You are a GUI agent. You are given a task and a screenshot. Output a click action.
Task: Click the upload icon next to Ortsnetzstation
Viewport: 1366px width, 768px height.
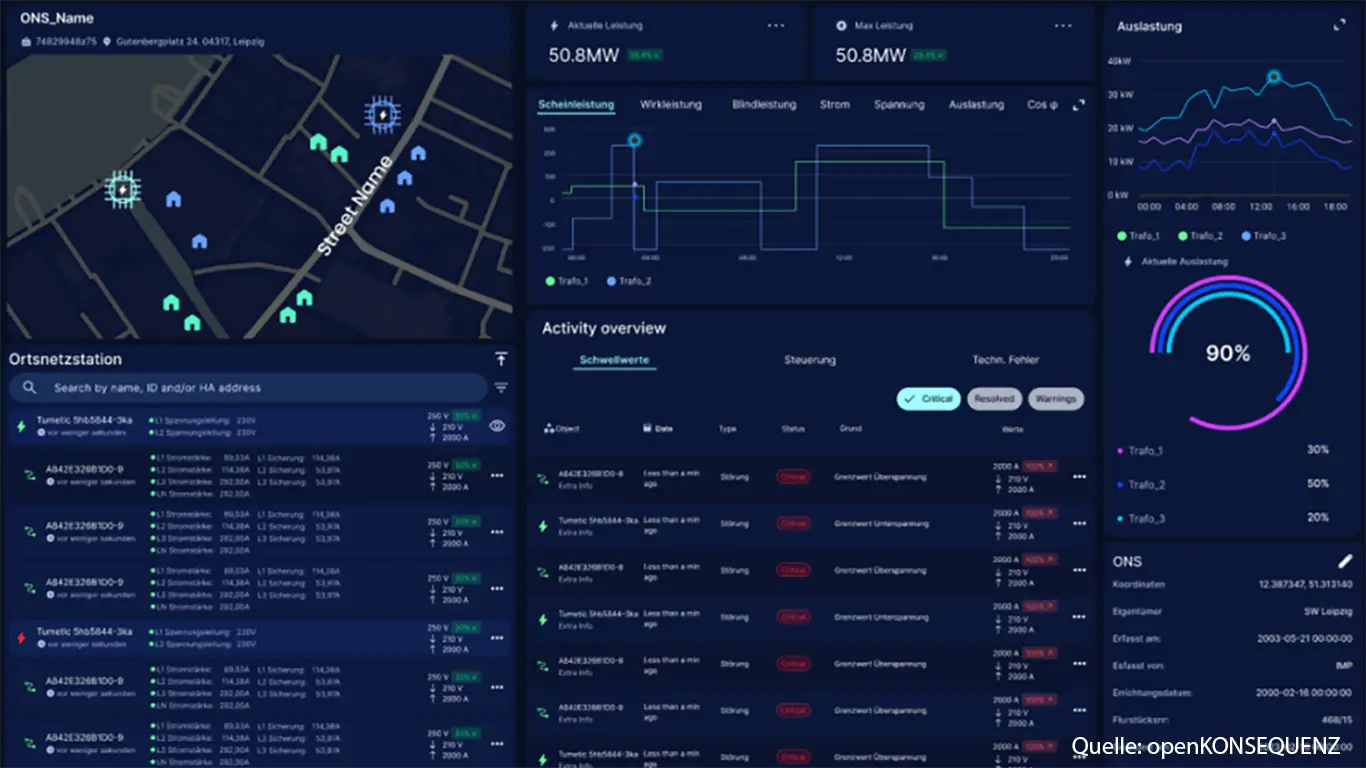click(501, 359)
